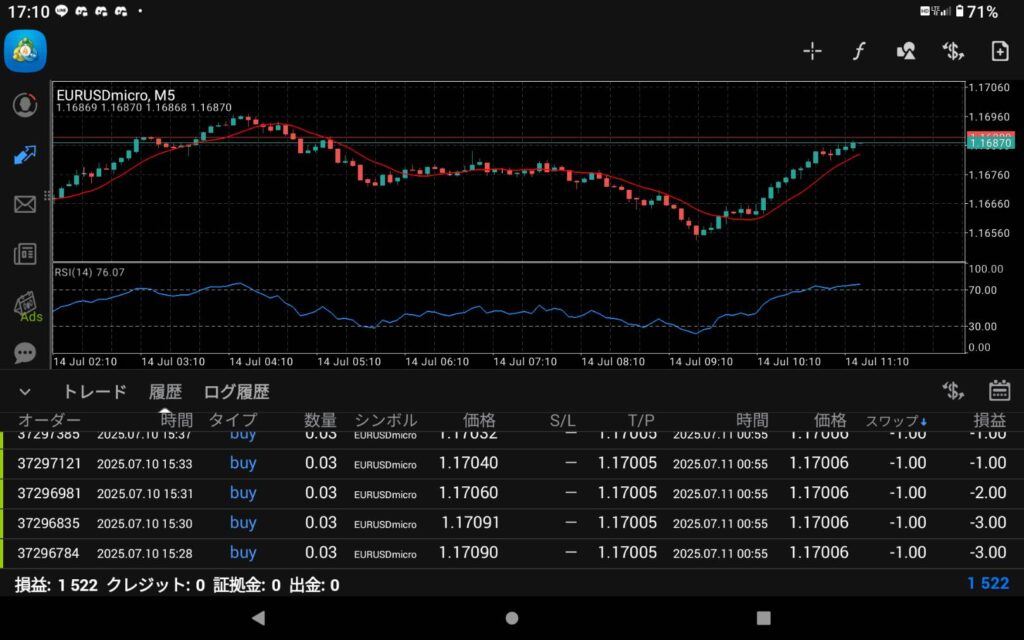
Task: Tap open time 2025.07.10 15:33
Action: [x=144, y=464]
